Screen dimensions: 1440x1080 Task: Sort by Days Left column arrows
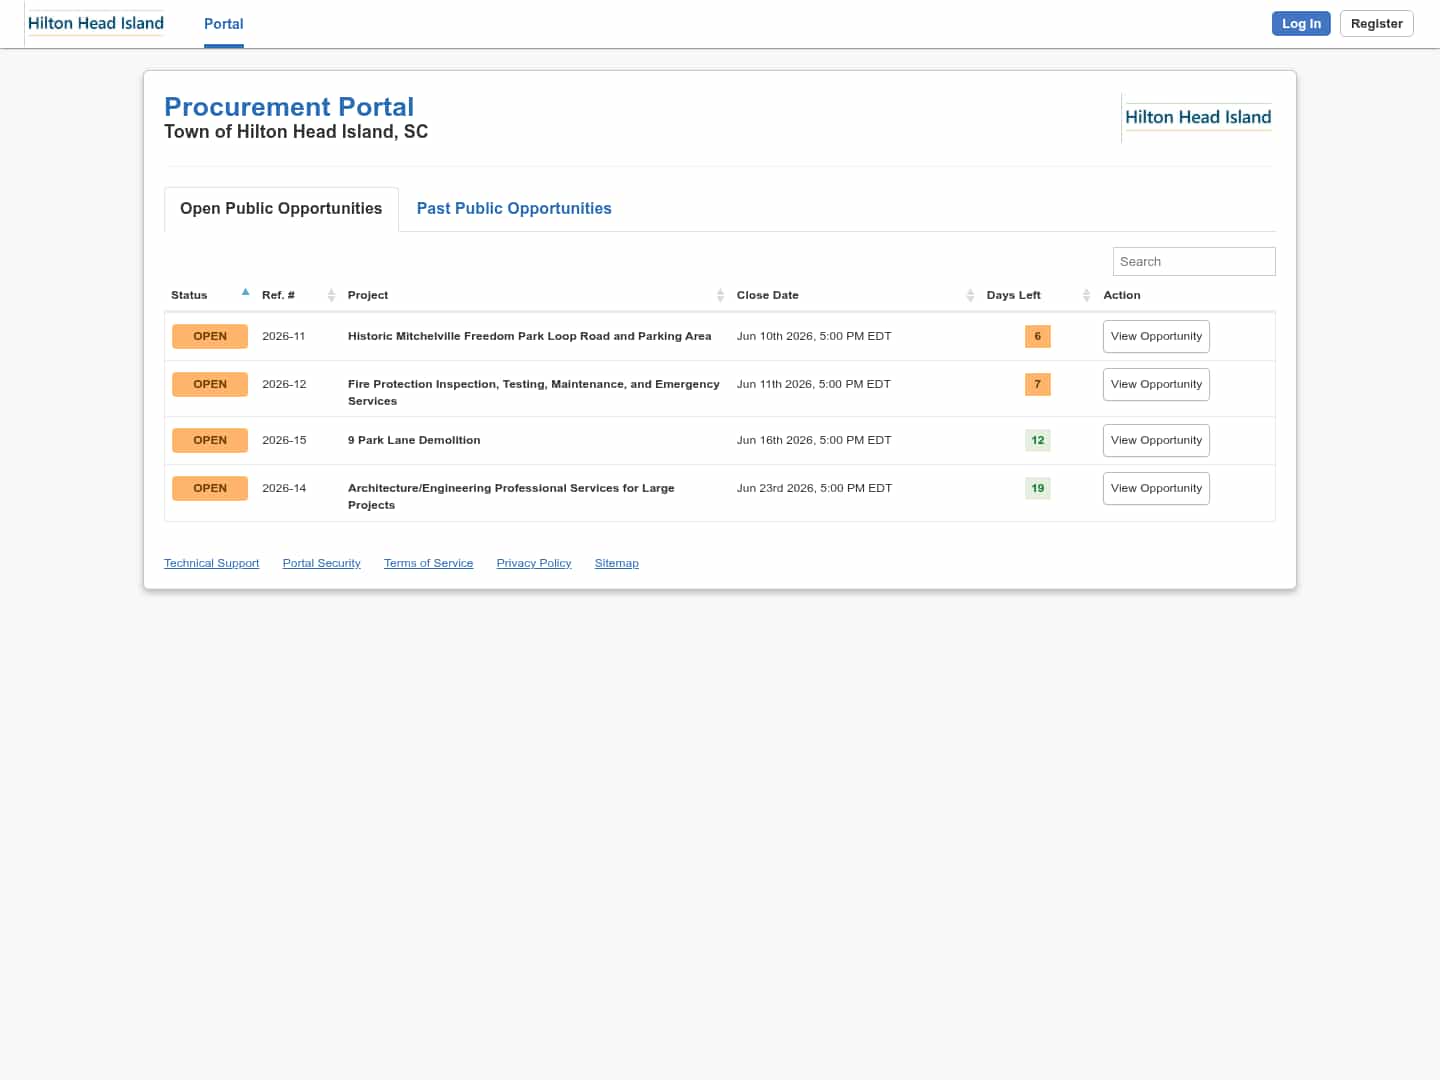[1086, 295]
